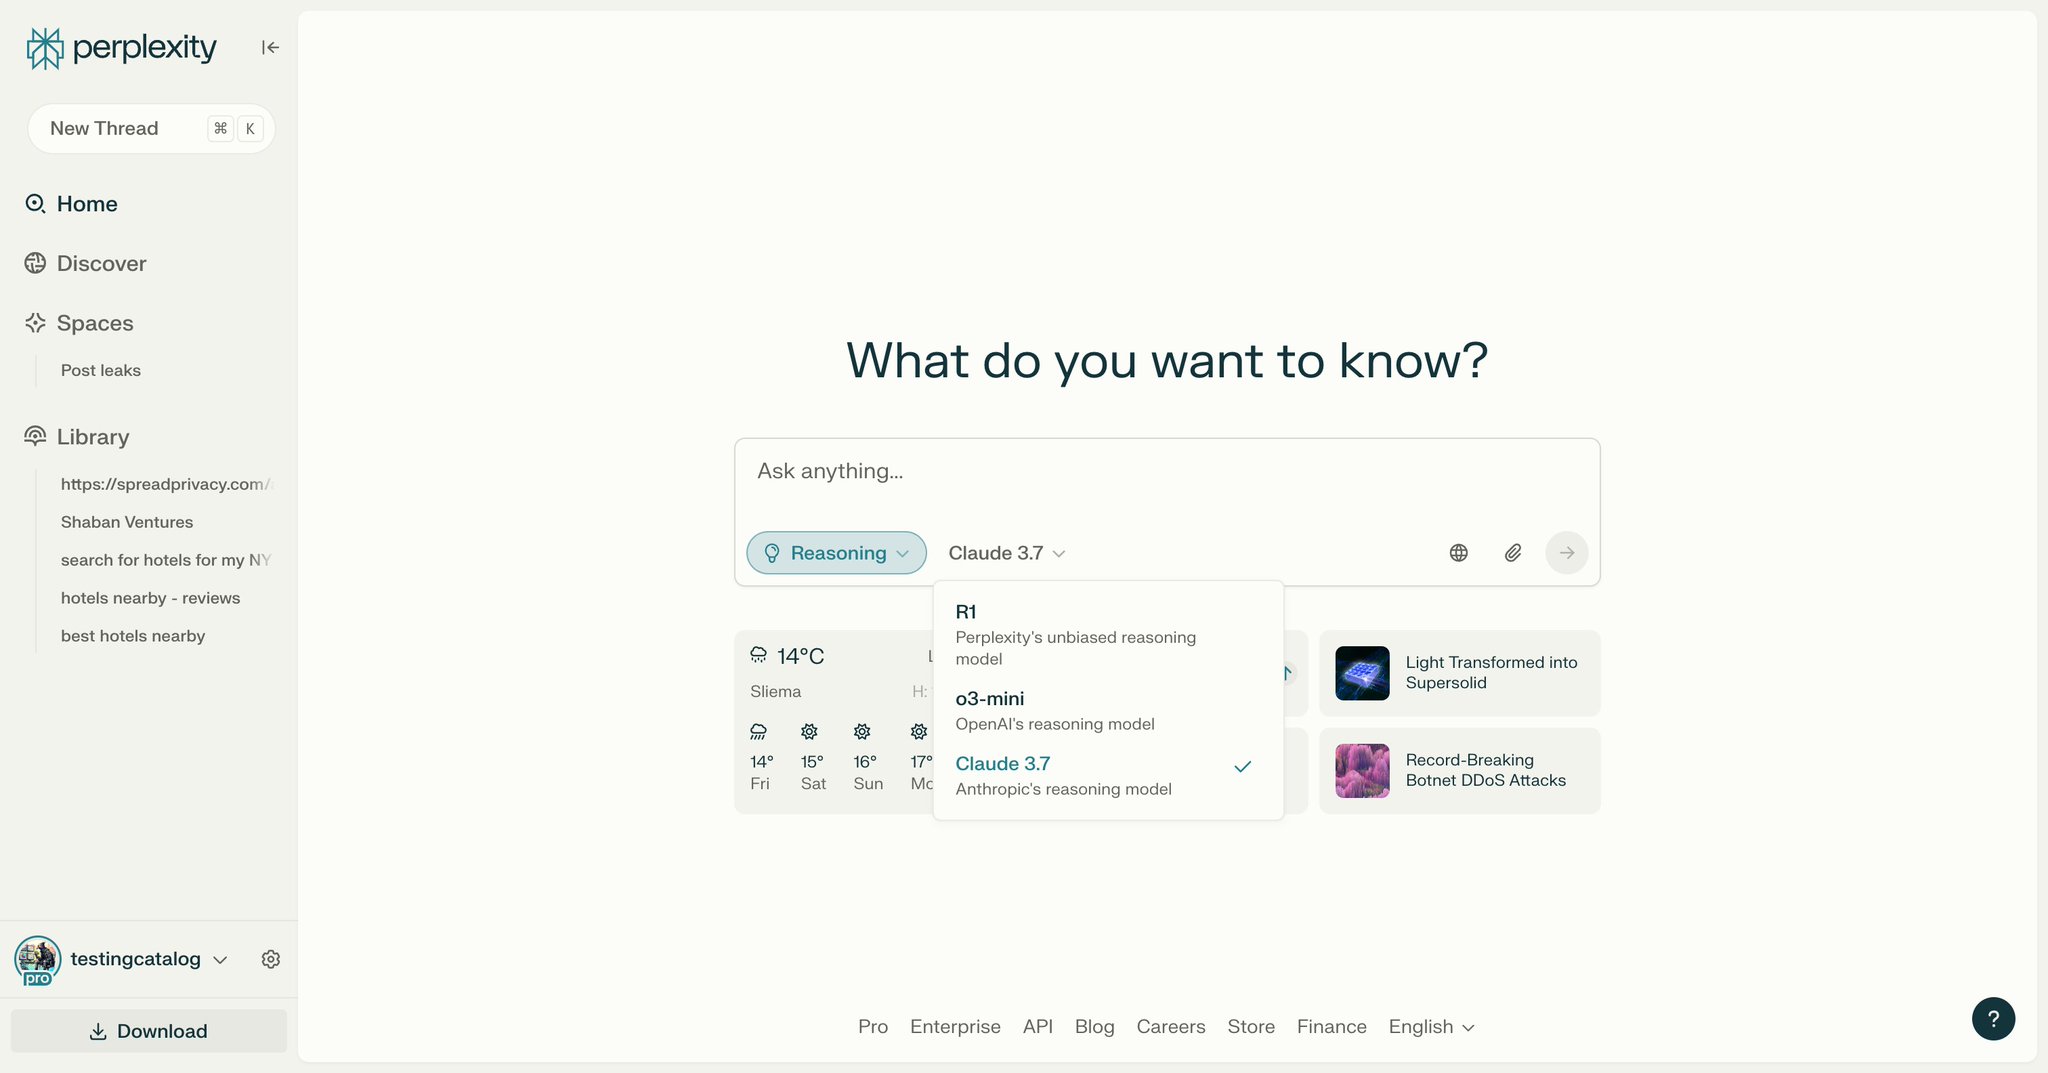This screenshot has height=1073, width=2048.
Task: Open the Claude 3.7 model dropdown
Action: 1007,553
